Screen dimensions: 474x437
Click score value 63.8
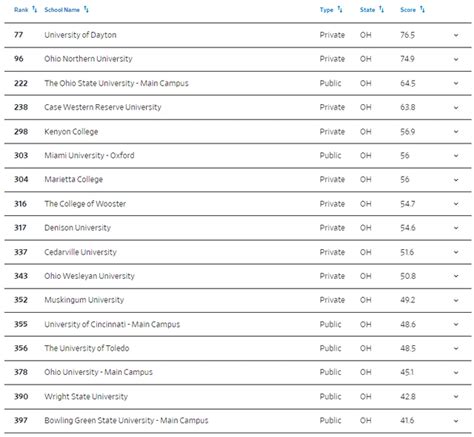[408, 107]
